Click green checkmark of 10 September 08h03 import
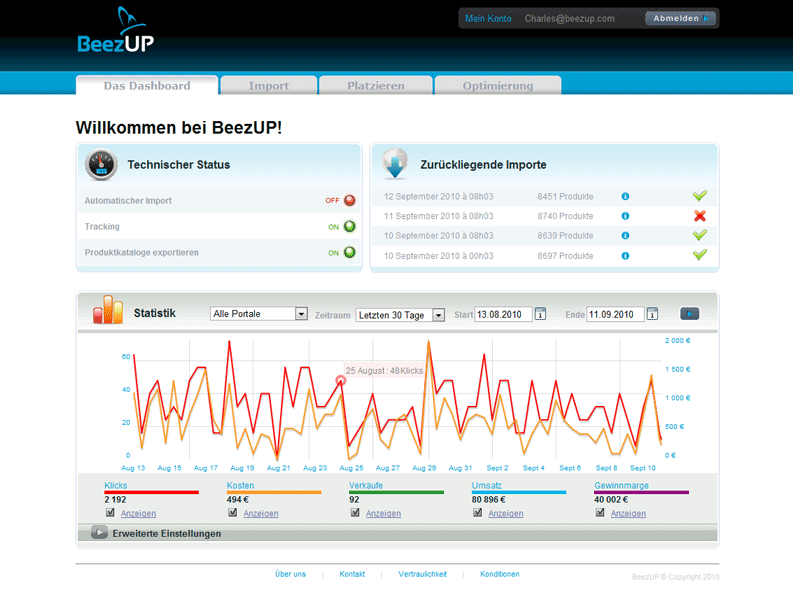 click(700, 235)
